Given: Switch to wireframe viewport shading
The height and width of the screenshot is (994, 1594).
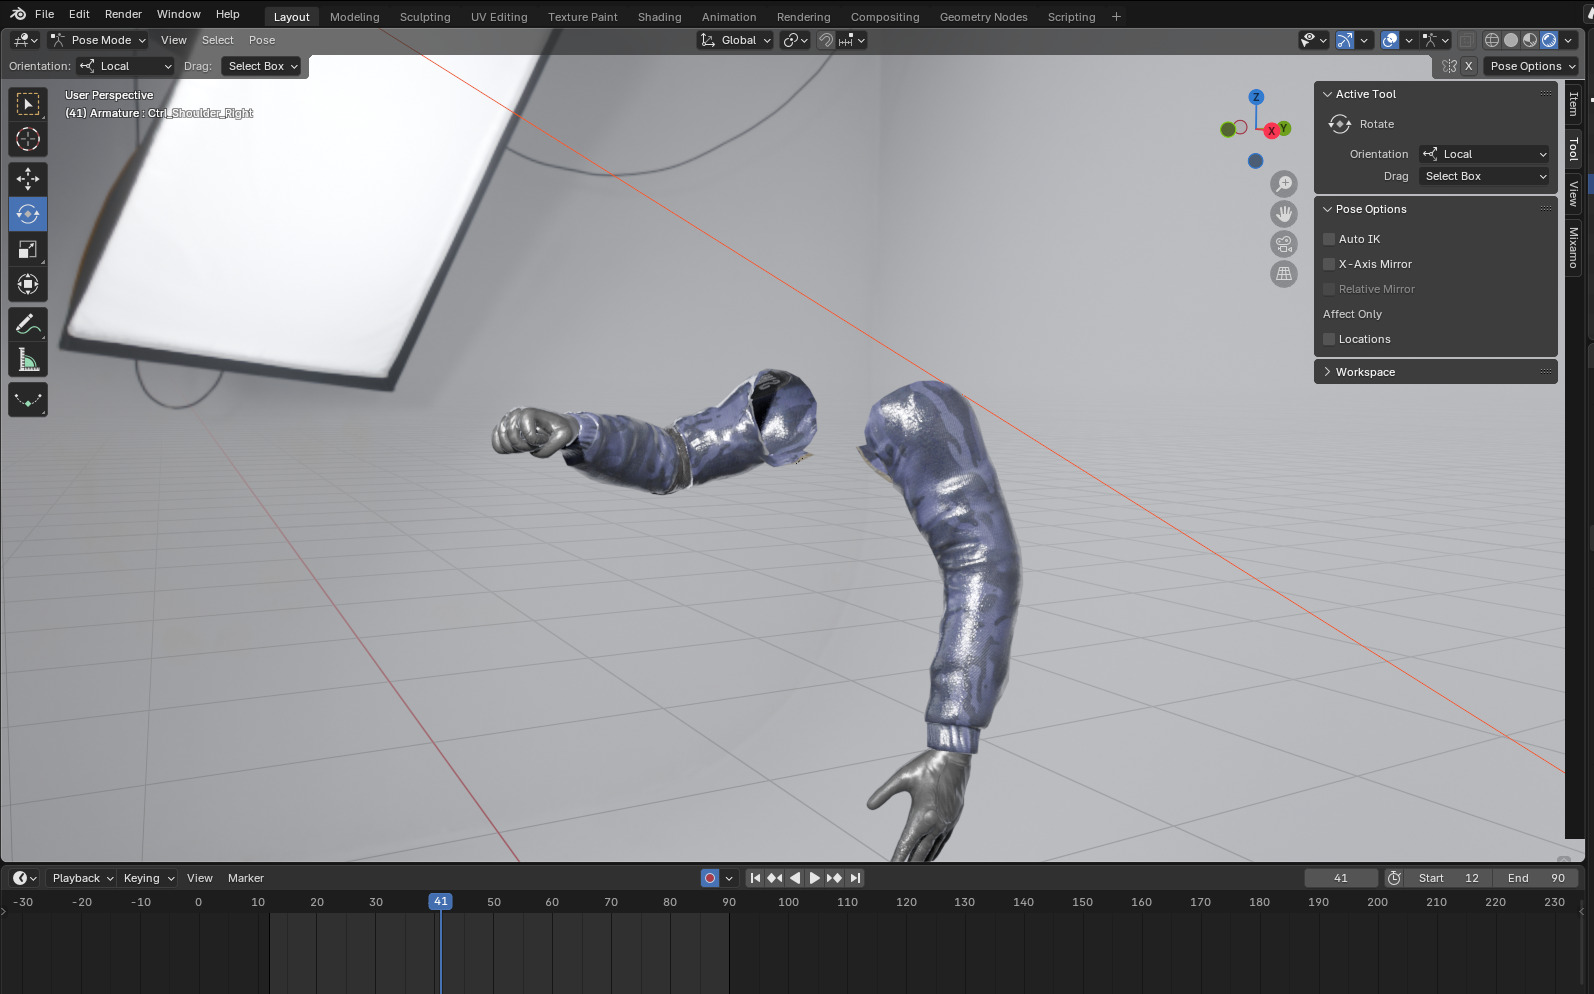Looking at the screenshot, I should click(1492, 40).
